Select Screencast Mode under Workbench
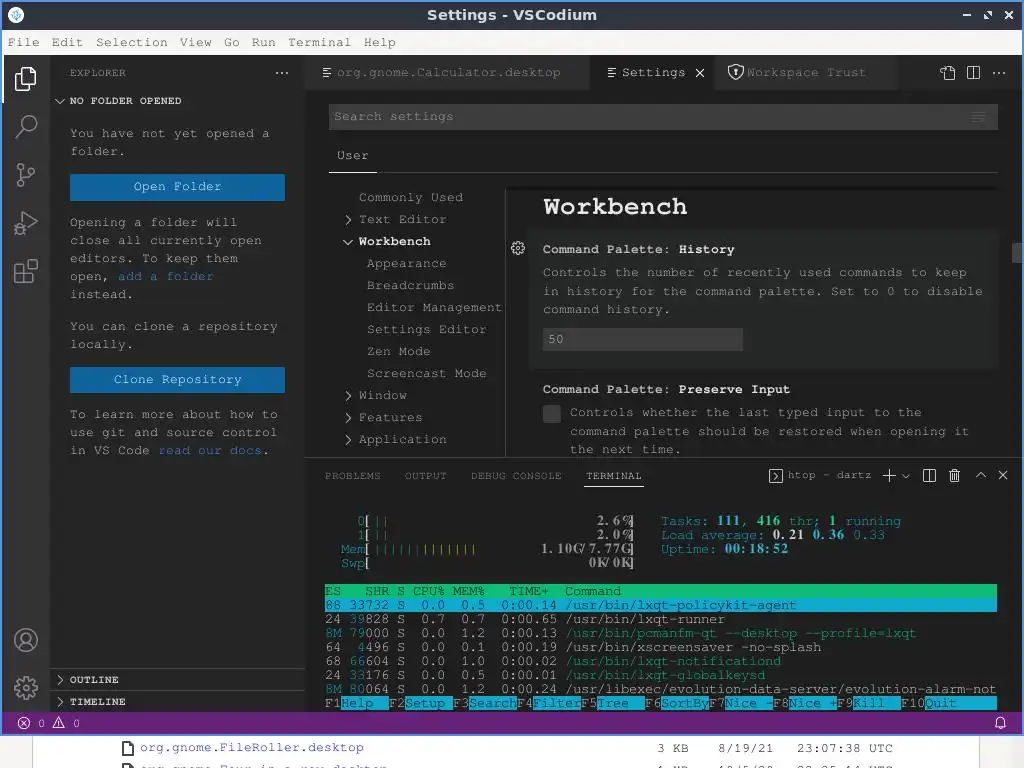 click(426, 374)
